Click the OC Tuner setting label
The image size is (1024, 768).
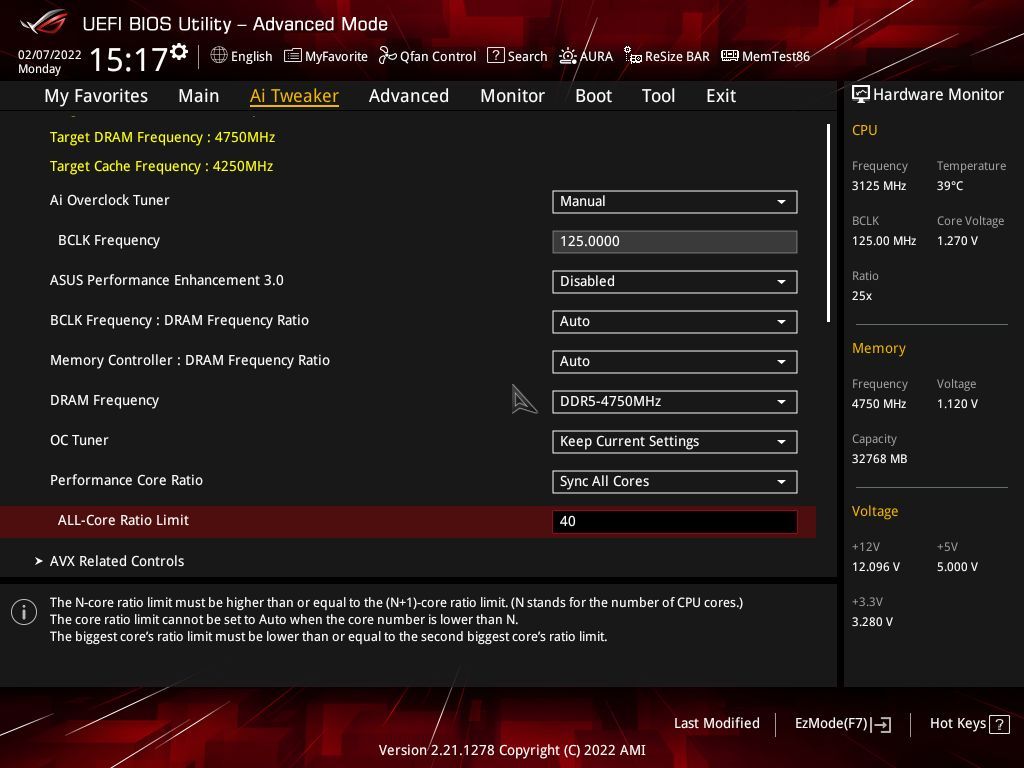[x=79, y=440]
